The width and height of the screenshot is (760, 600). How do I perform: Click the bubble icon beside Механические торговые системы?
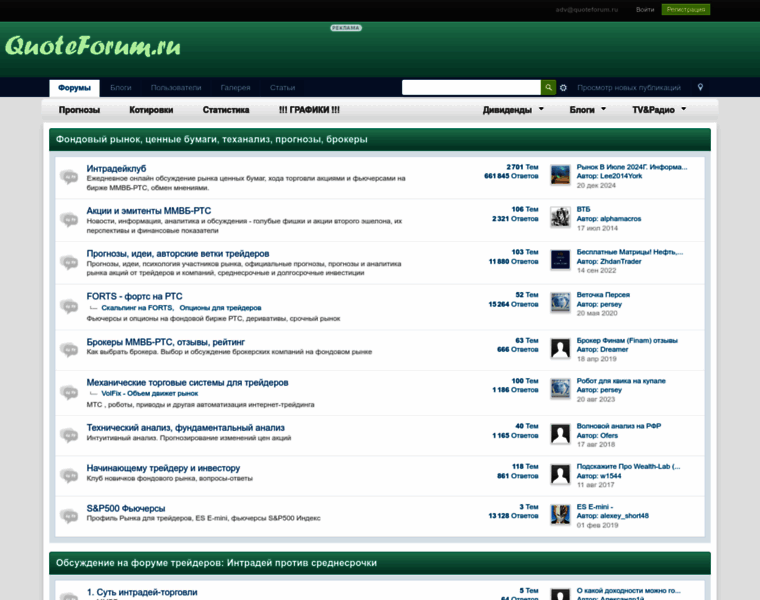(x=69, y=392)
